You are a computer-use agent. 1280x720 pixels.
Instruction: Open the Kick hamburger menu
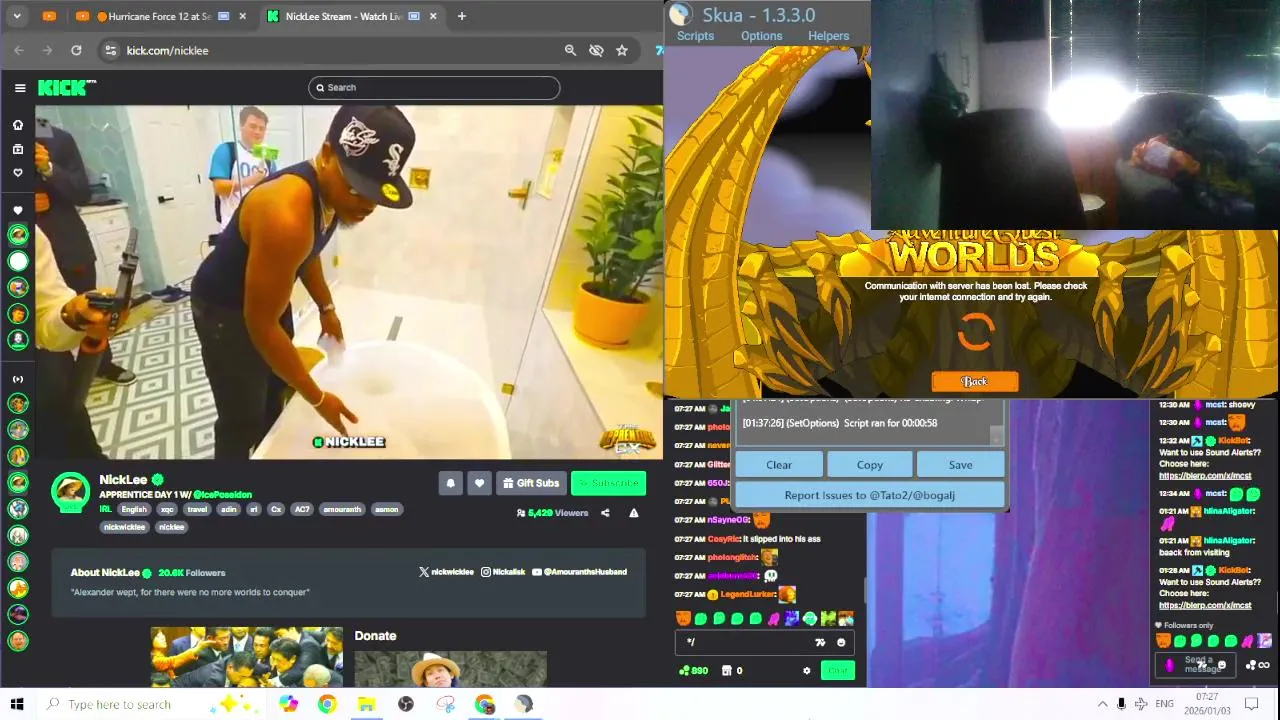coord(20,88)
